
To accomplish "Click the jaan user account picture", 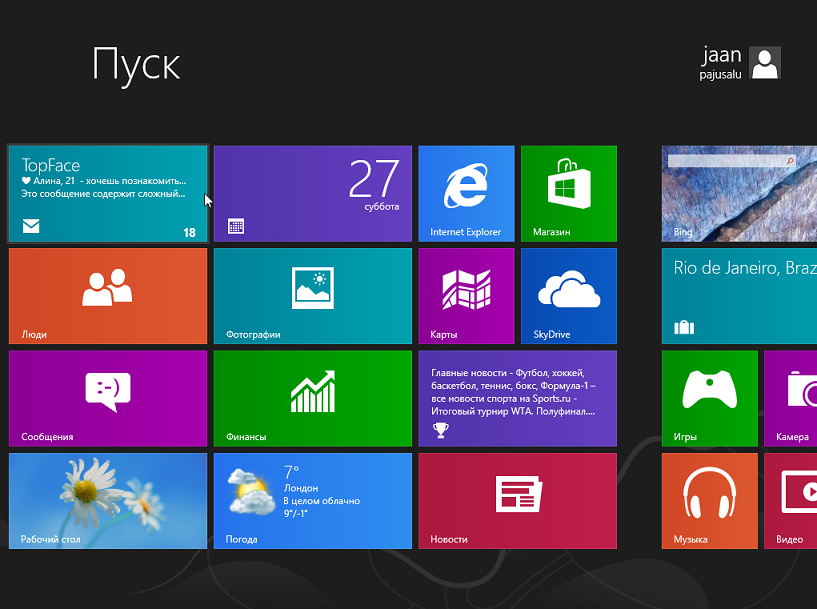I will click(x=765, y=63).
